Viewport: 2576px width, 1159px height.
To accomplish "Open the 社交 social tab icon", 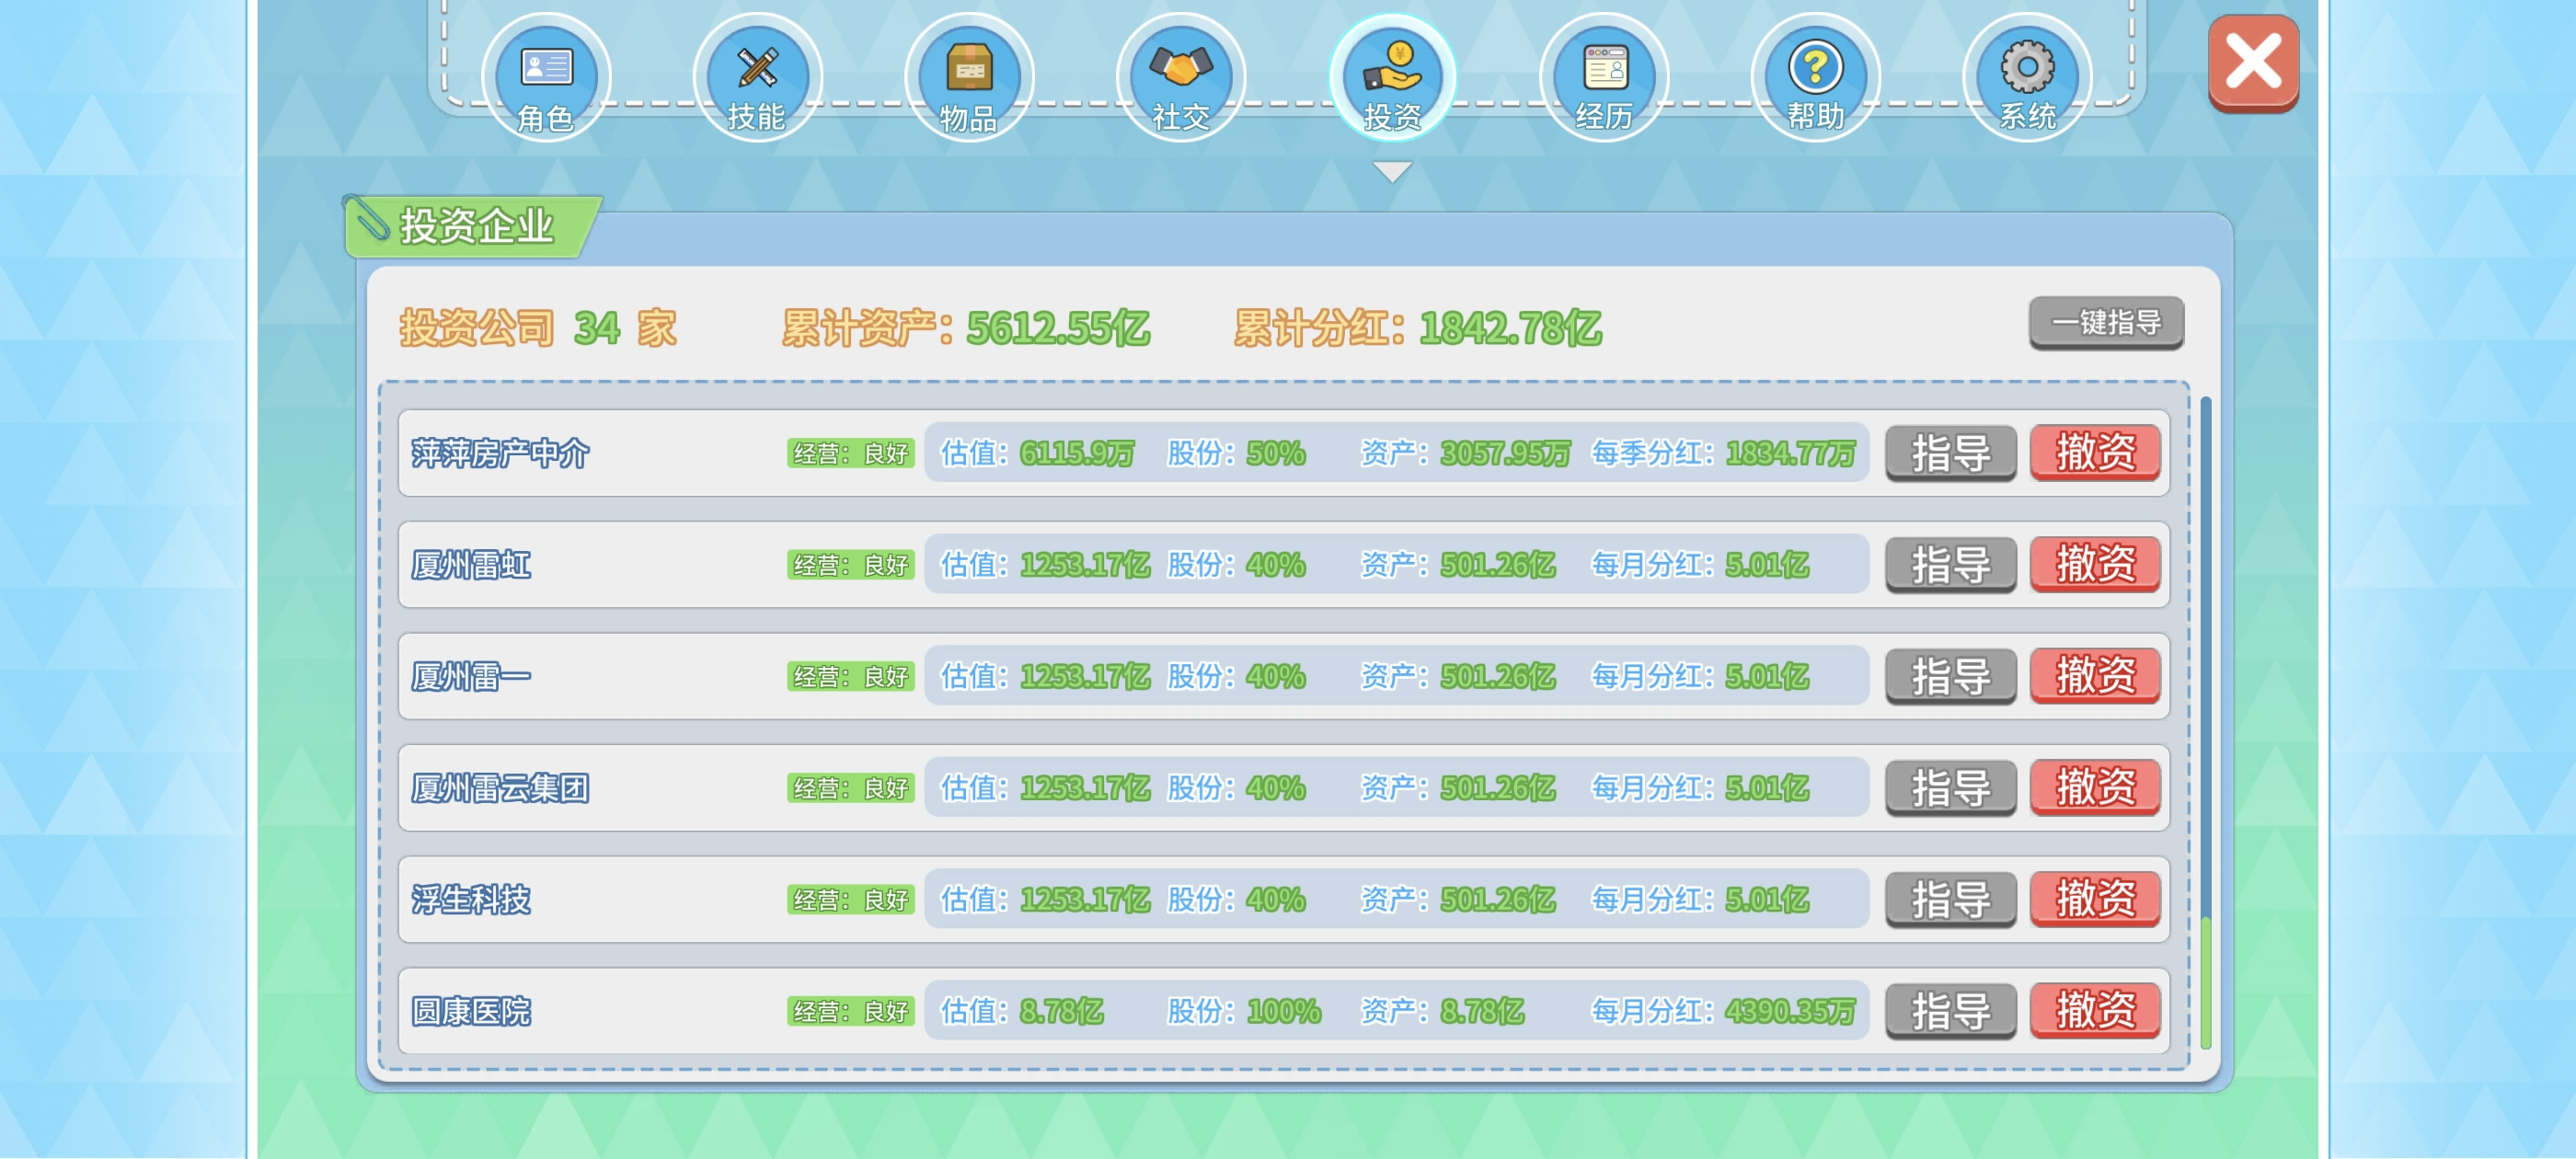I will pos(1181,78).
